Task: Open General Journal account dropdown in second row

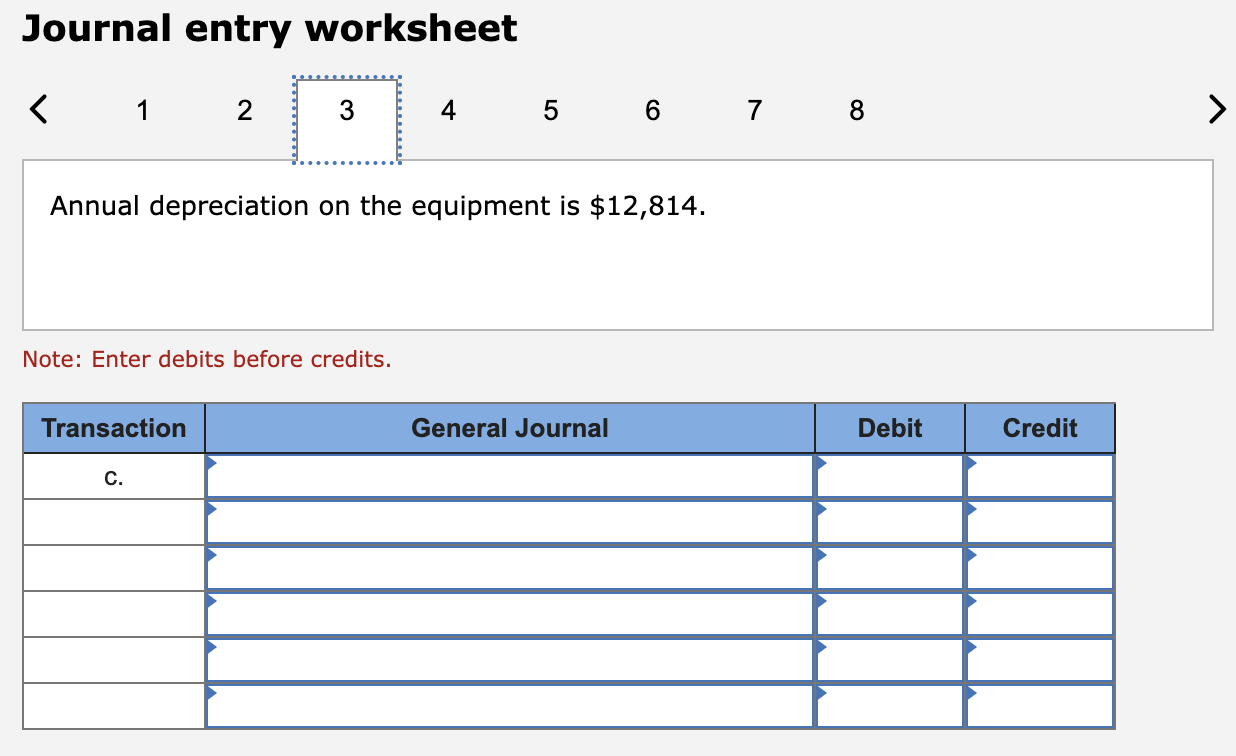Action: (x=510, y=522)
